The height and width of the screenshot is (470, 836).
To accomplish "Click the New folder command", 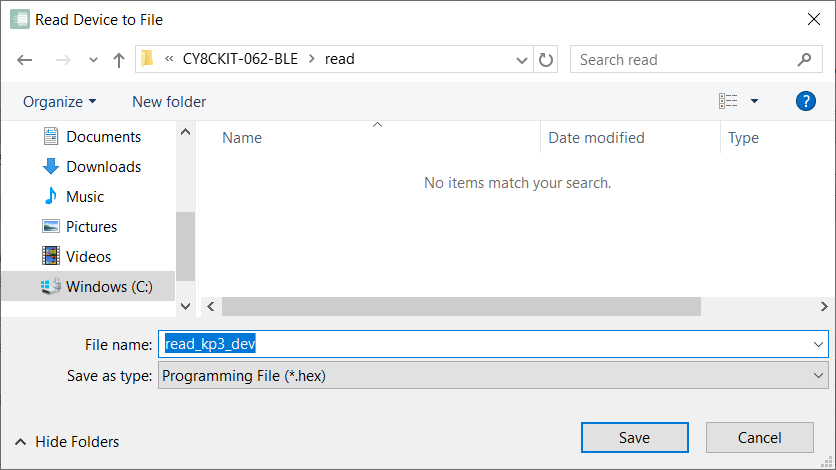I will (169, 101).
